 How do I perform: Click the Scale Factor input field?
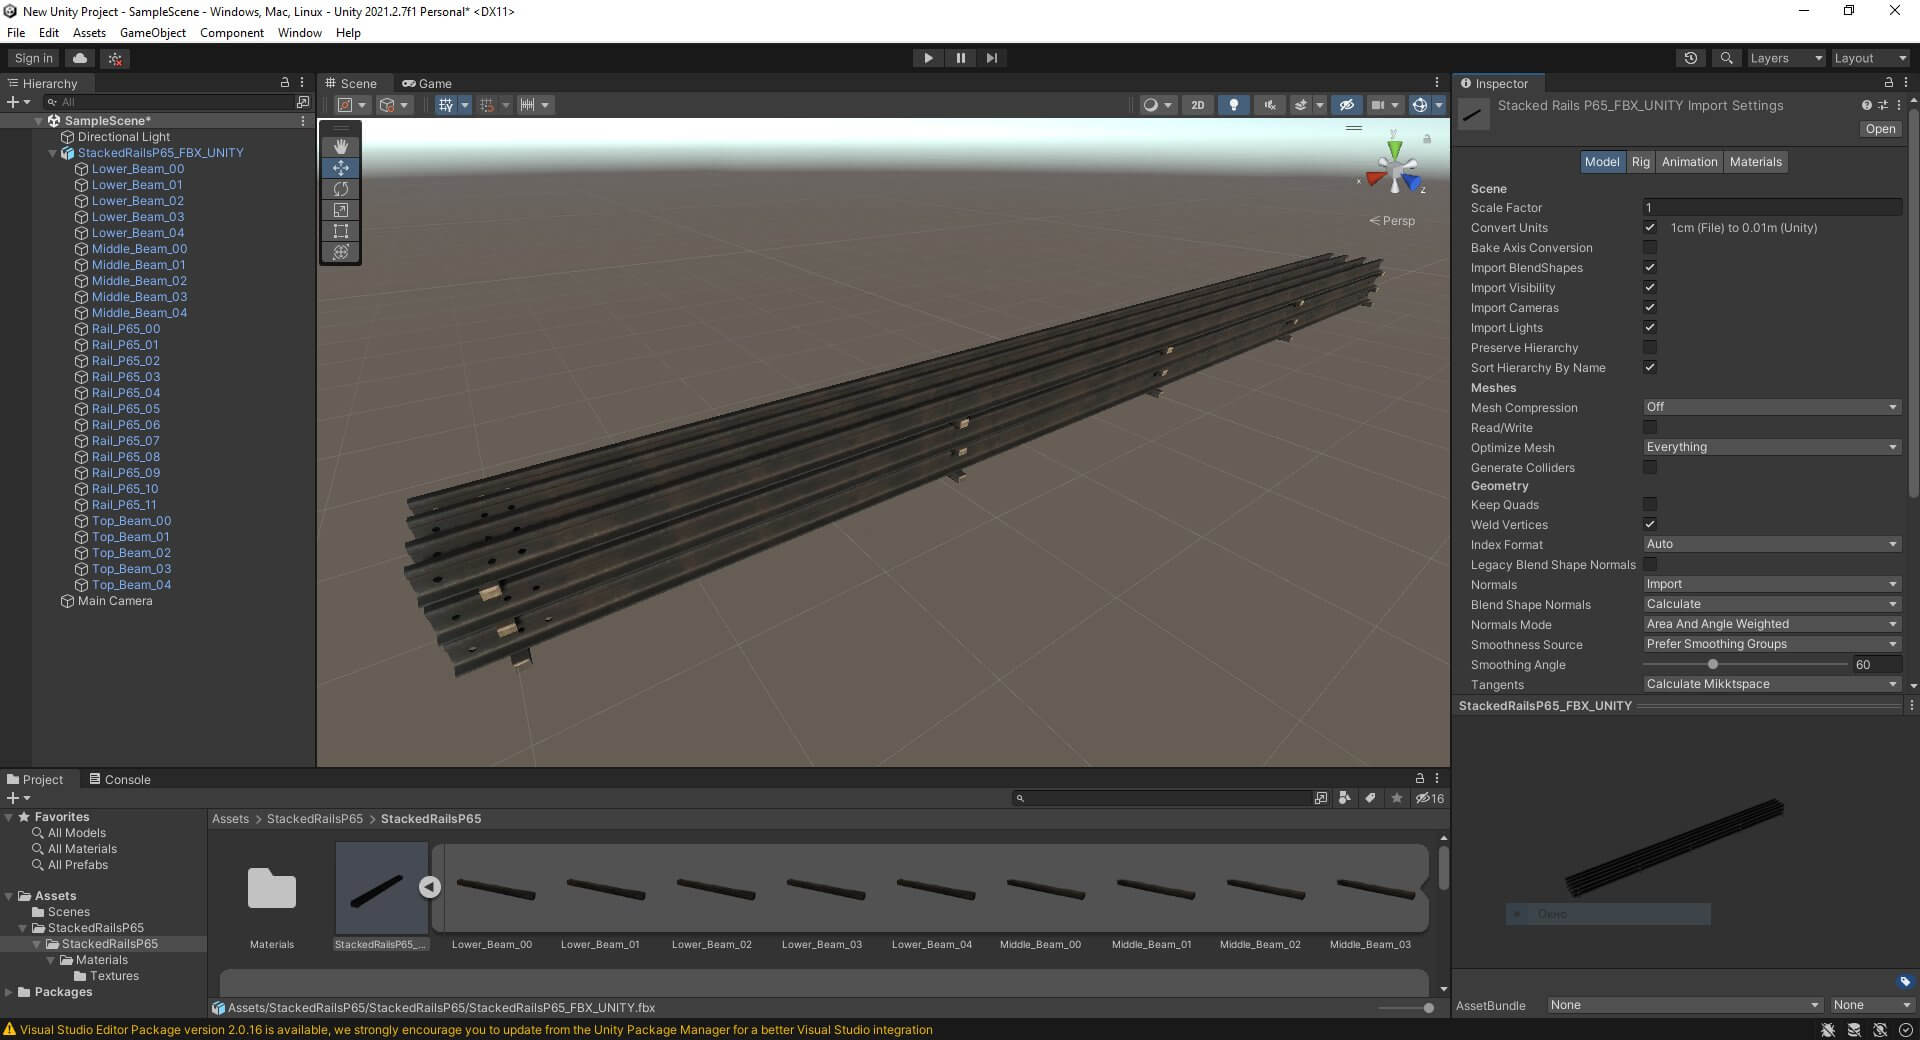pos(1772,207)
